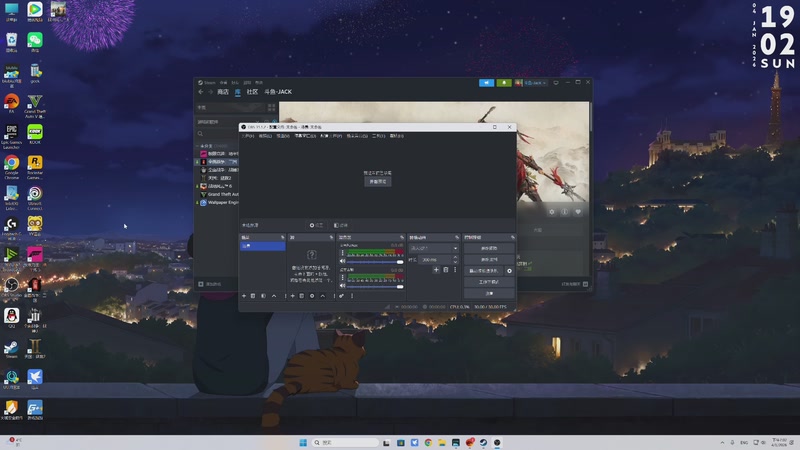The height and width of the screenshot is (450, 800).
Task: Move source up in Sources dock
Action: [322, 296]
